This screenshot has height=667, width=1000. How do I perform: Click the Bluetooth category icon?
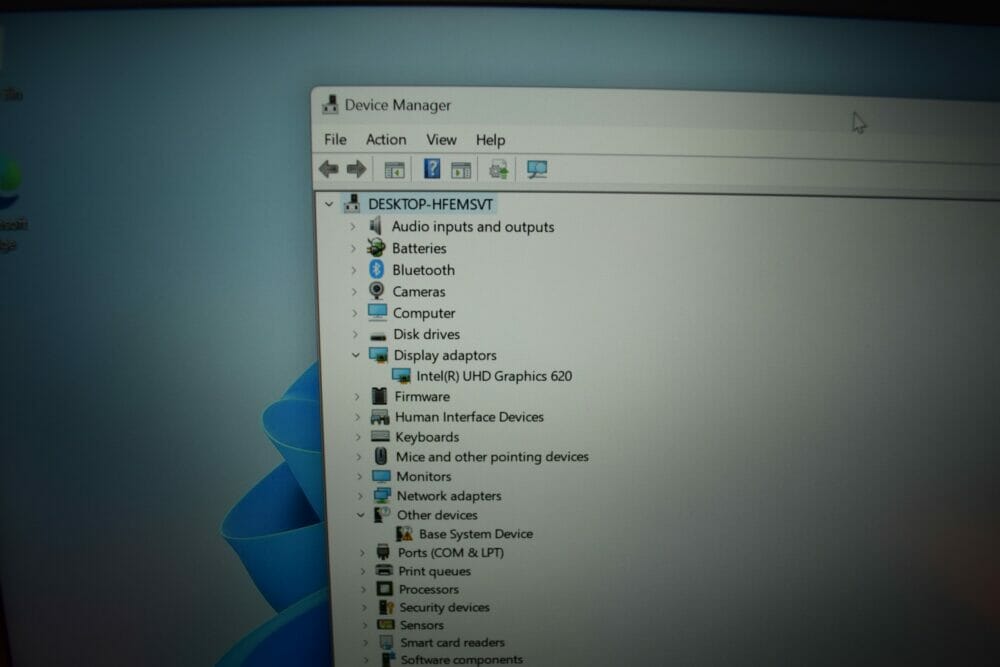click(x=376, y=269)
